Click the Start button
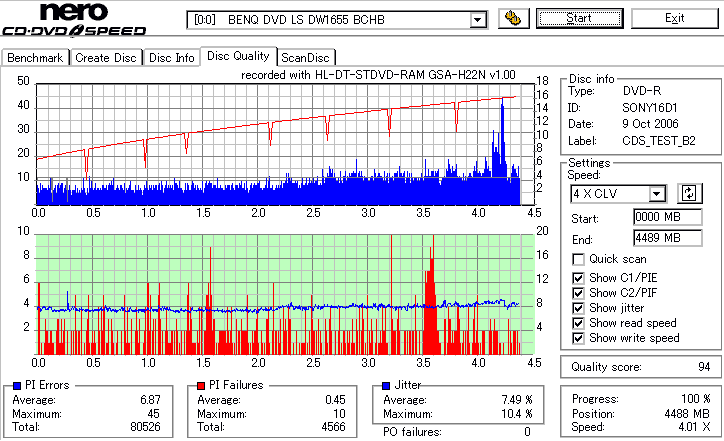 tap(579, 18)
